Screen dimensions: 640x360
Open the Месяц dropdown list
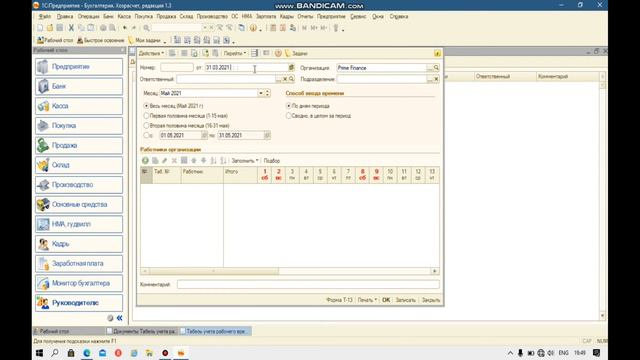[x=260, y=93]
